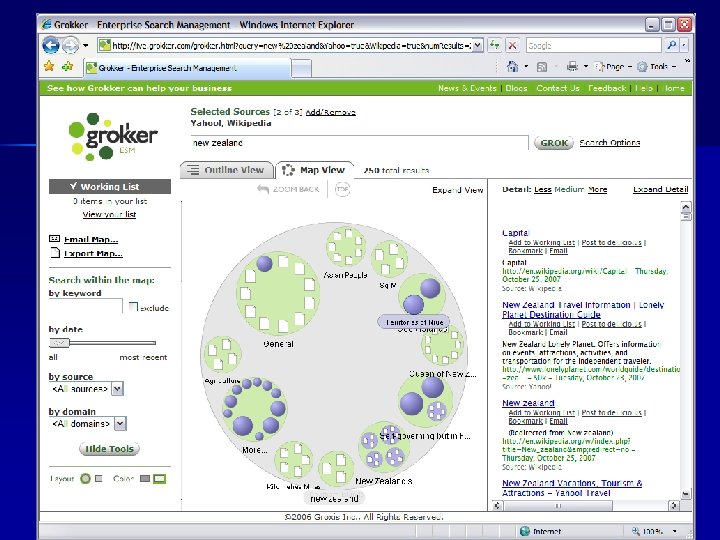The image size is (720, 540).
Task: Click the Expand Detail link
Action: pyautogui.click(x=660, y=189)
